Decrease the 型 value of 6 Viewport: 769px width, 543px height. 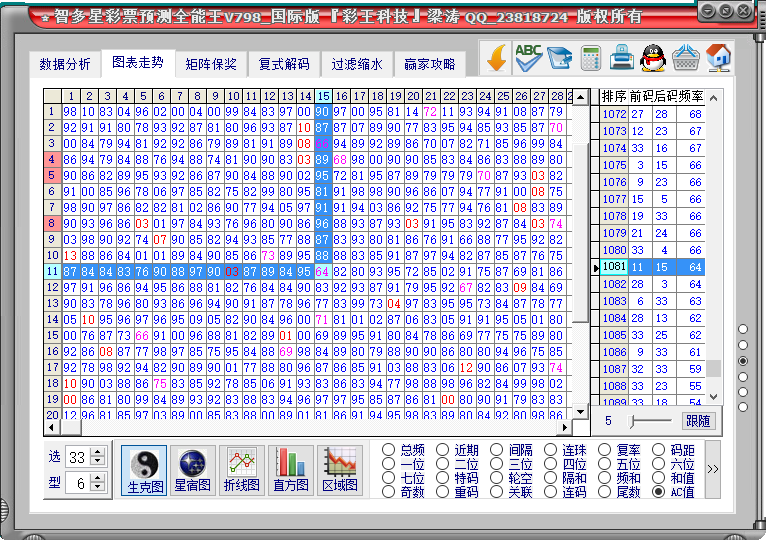click(98, 487)
